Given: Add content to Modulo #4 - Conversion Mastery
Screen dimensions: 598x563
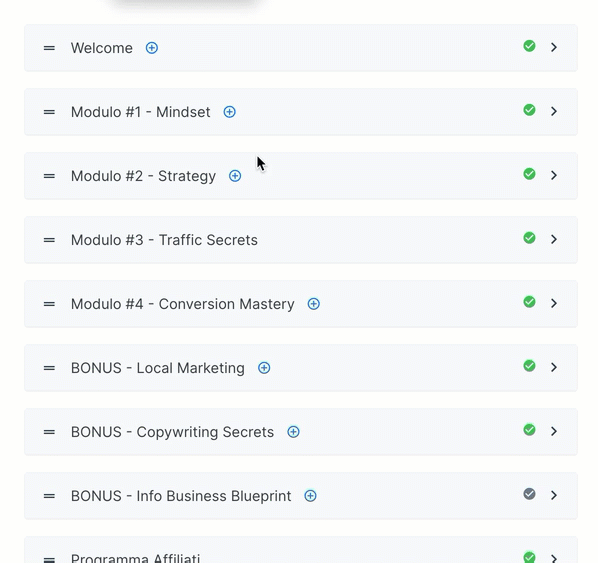Looking at the screenshot, I should pos(313,304).
